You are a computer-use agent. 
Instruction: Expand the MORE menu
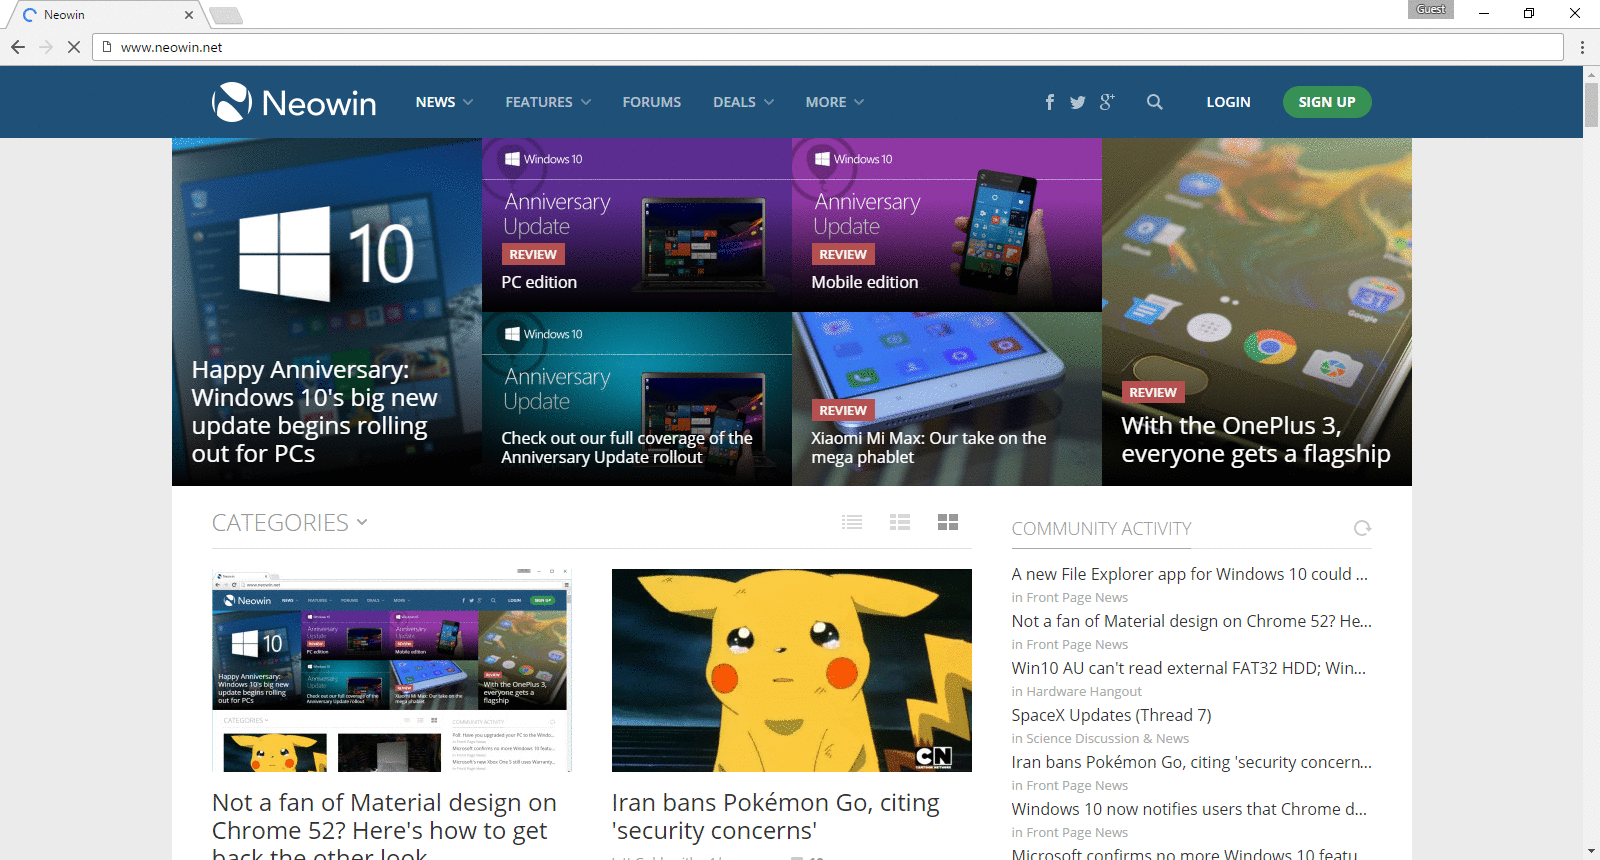coord(835,102)
